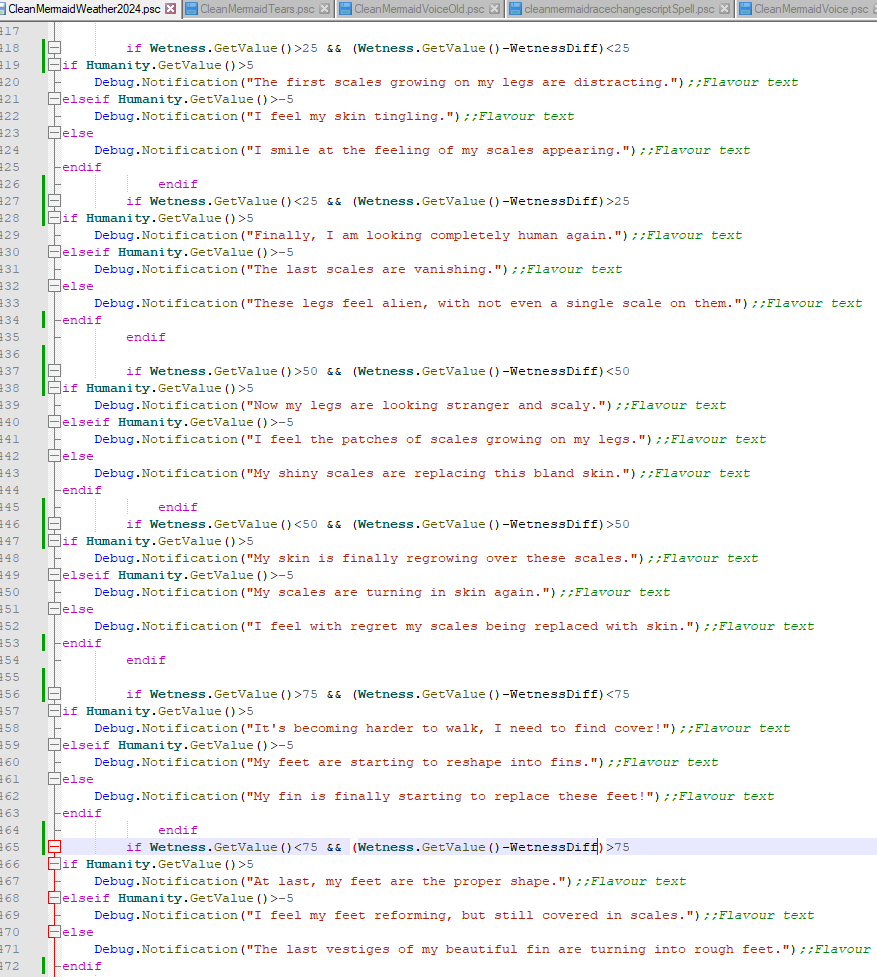Close the CleanMermaidWeather2024.psc tab

171,9
